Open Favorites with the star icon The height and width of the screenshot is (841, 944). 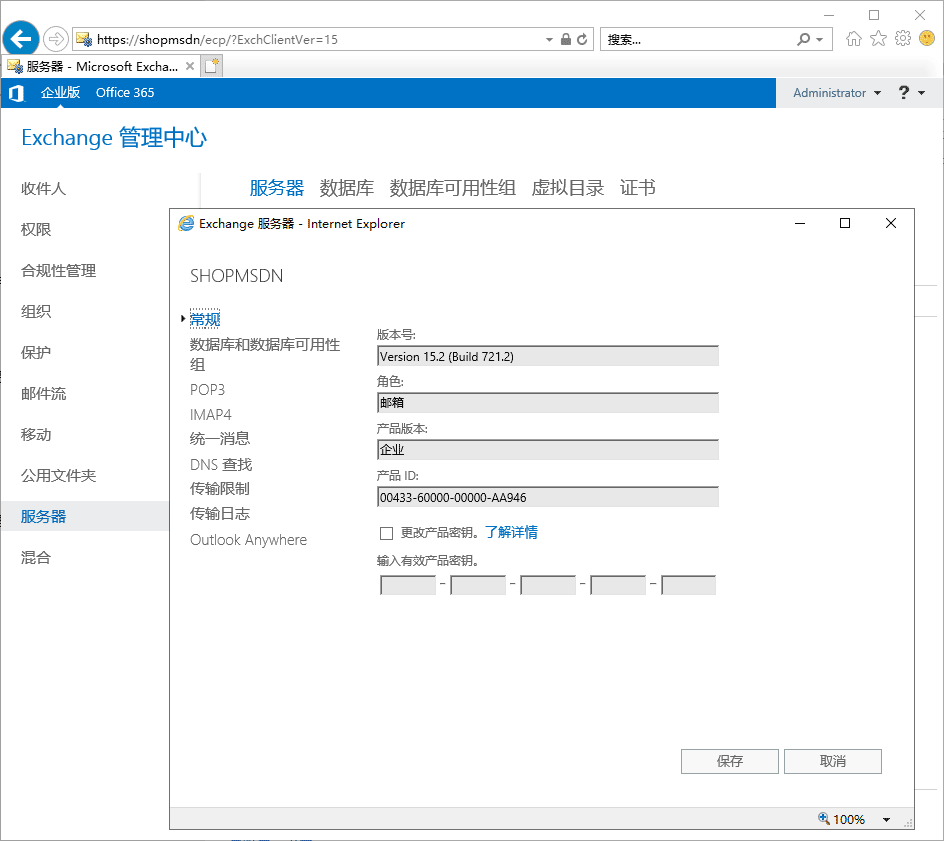(x=878, y=39)
